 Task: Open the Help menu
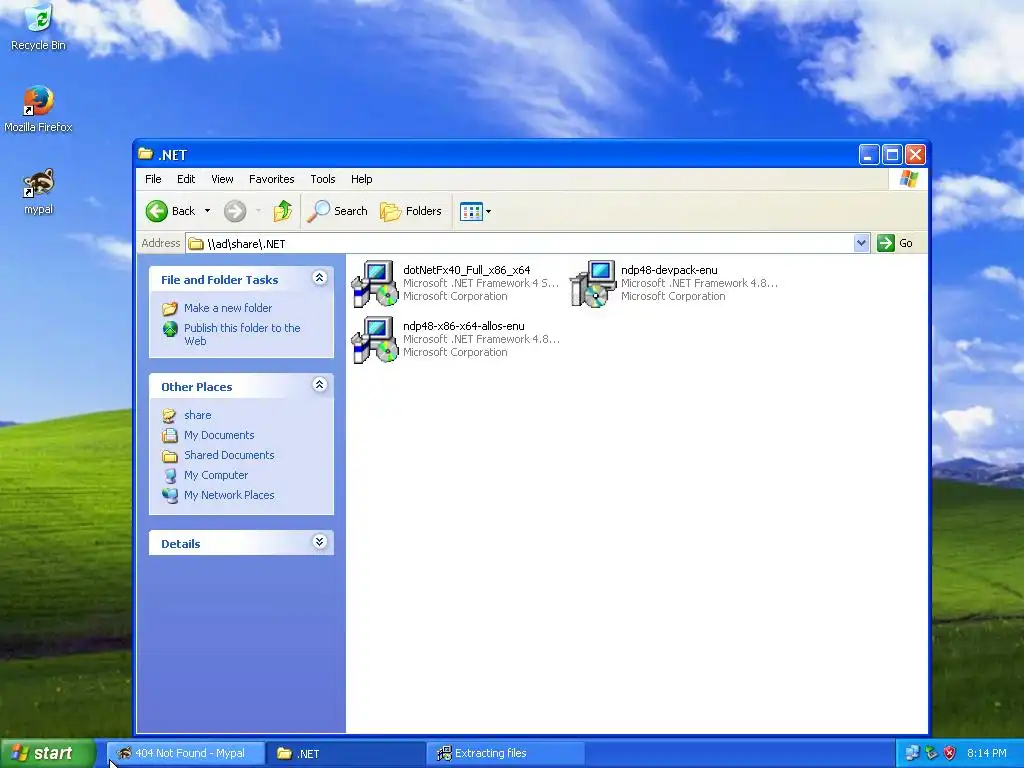(361, 179)
